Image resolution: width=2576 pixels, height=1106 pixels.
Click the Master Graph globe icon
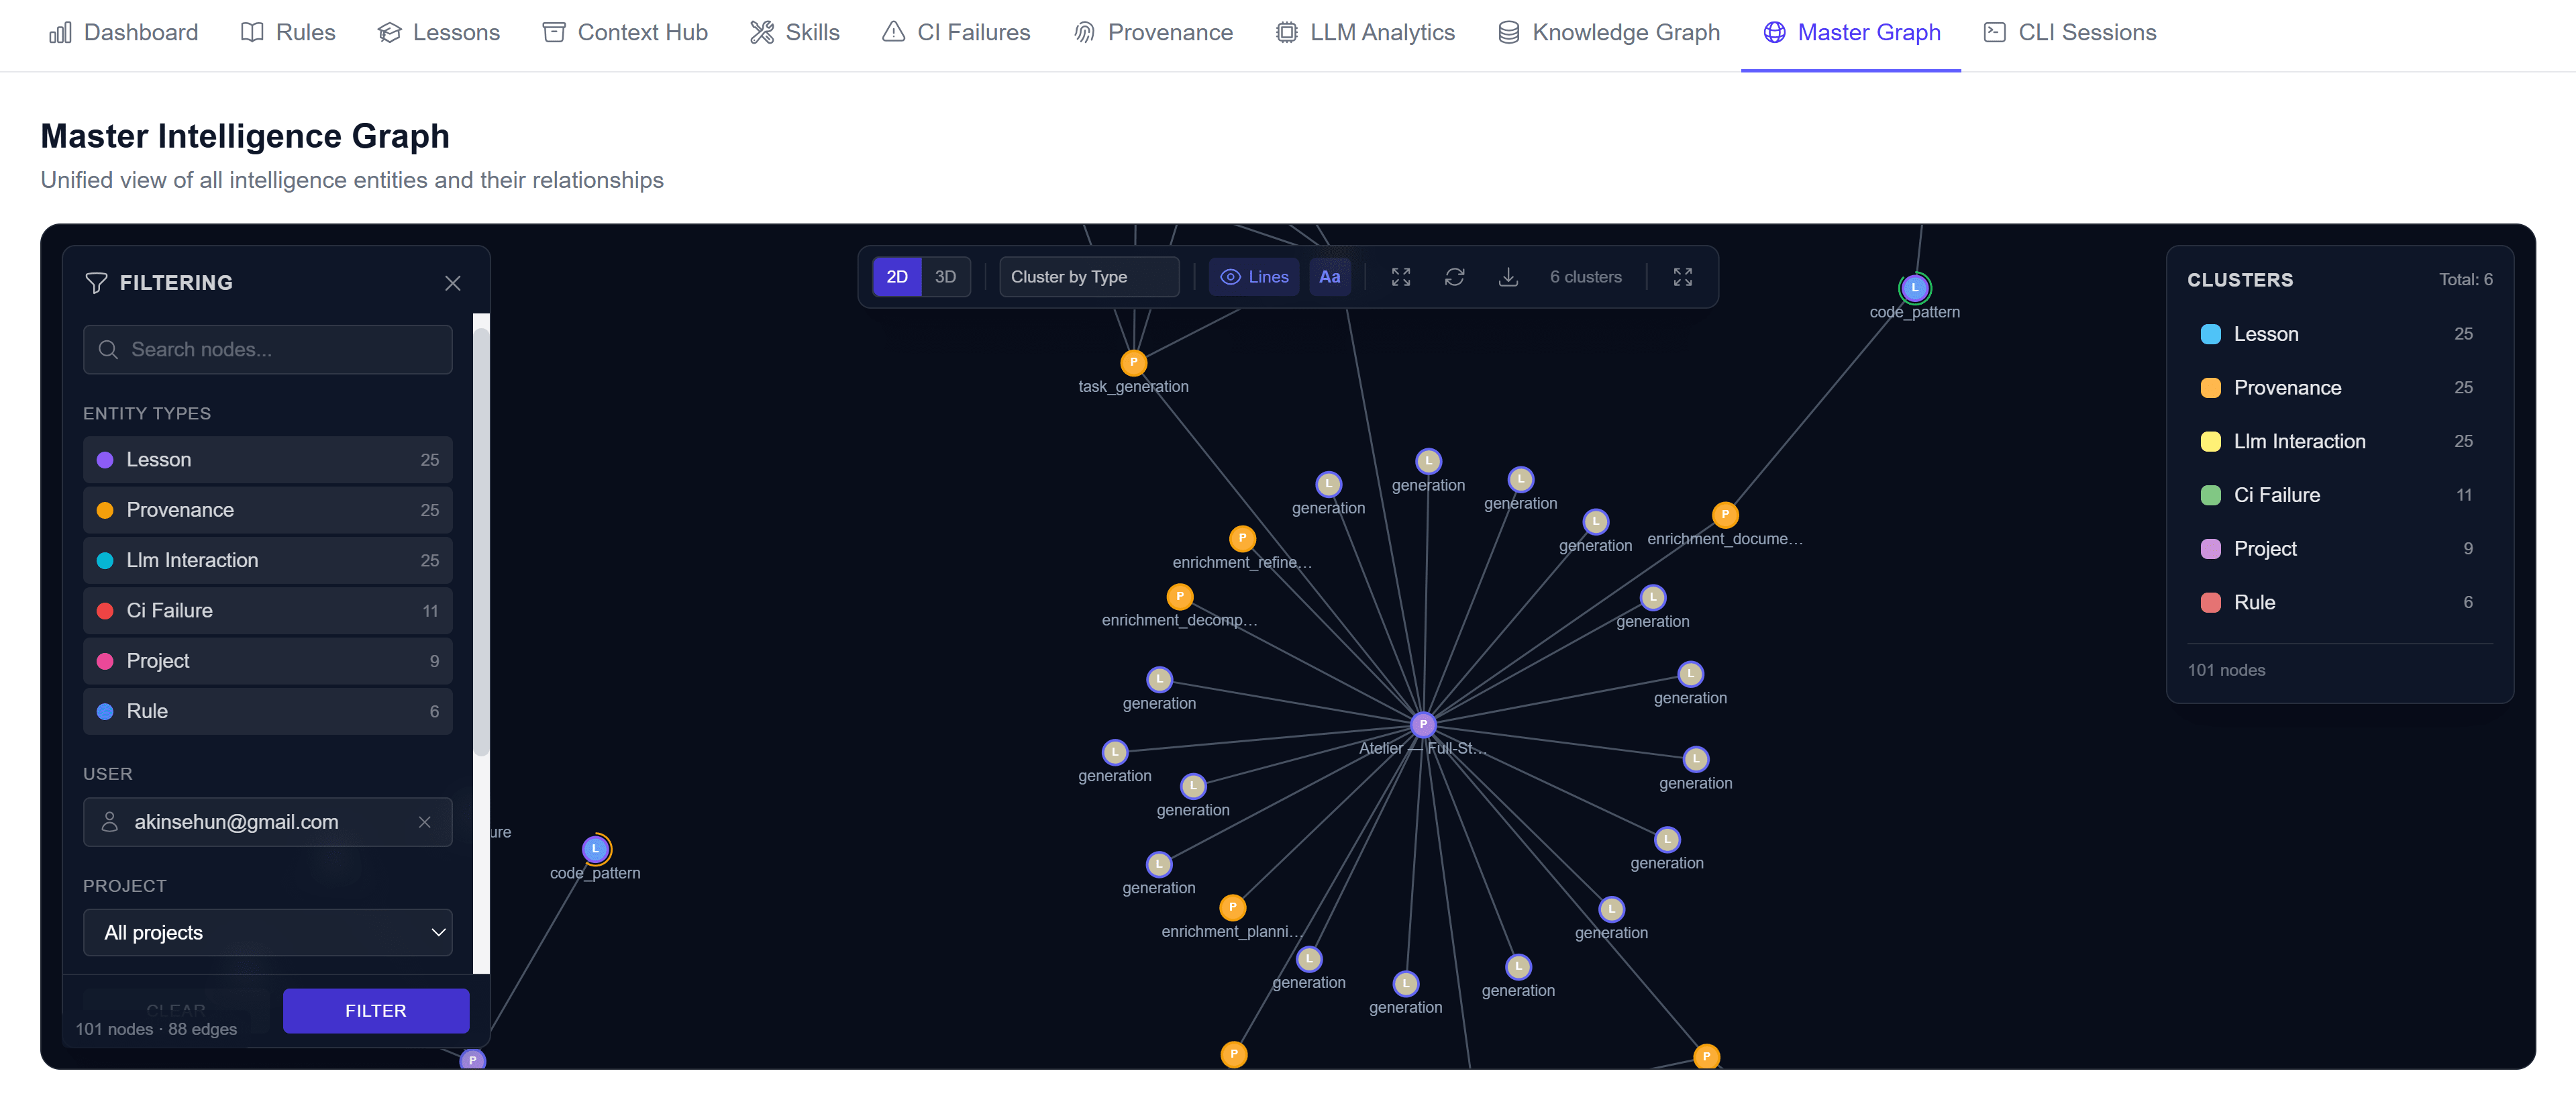[x=1774, y=32]
